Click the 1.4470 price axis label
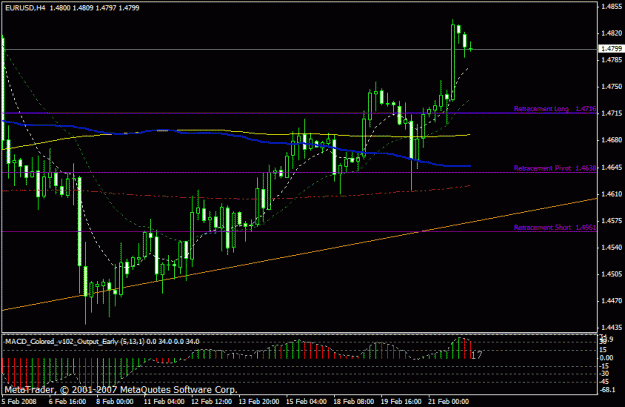This screenshot has height=407, width=625. click(x=611, y=301)
